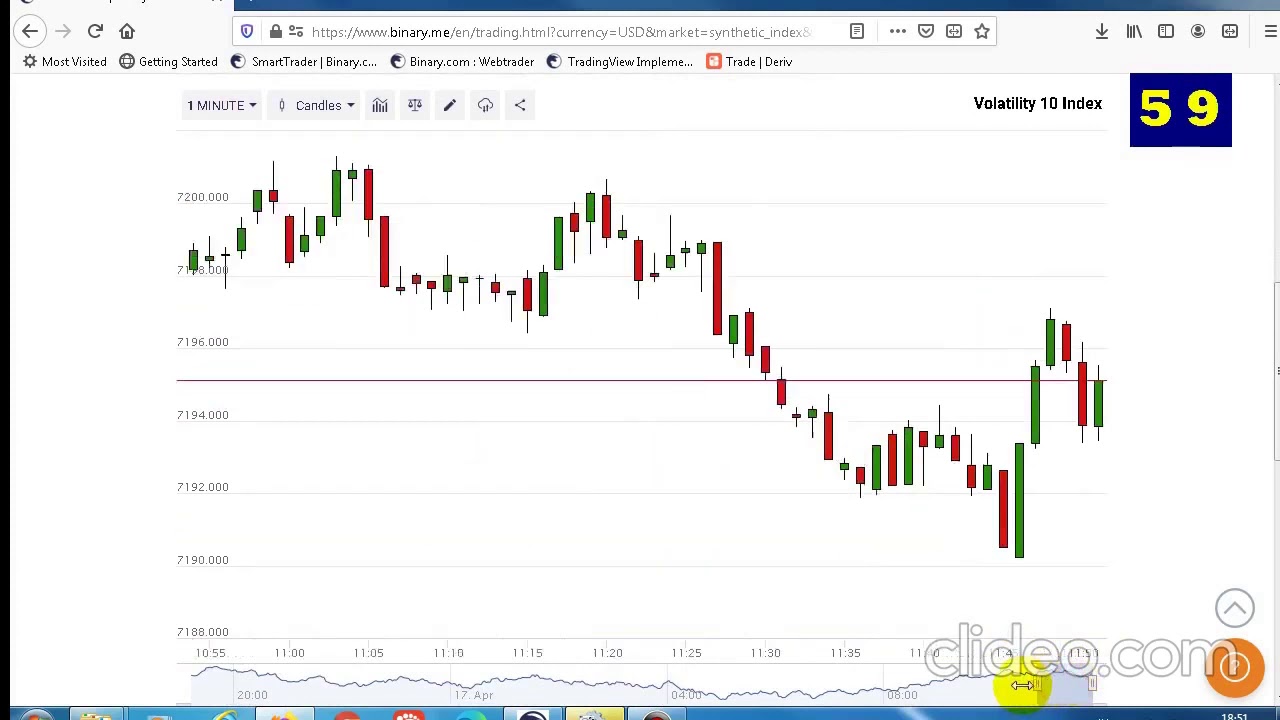Open page actions three-dot menu
Viewport: 1280px width, 720px height.
[x=898, y=32]
